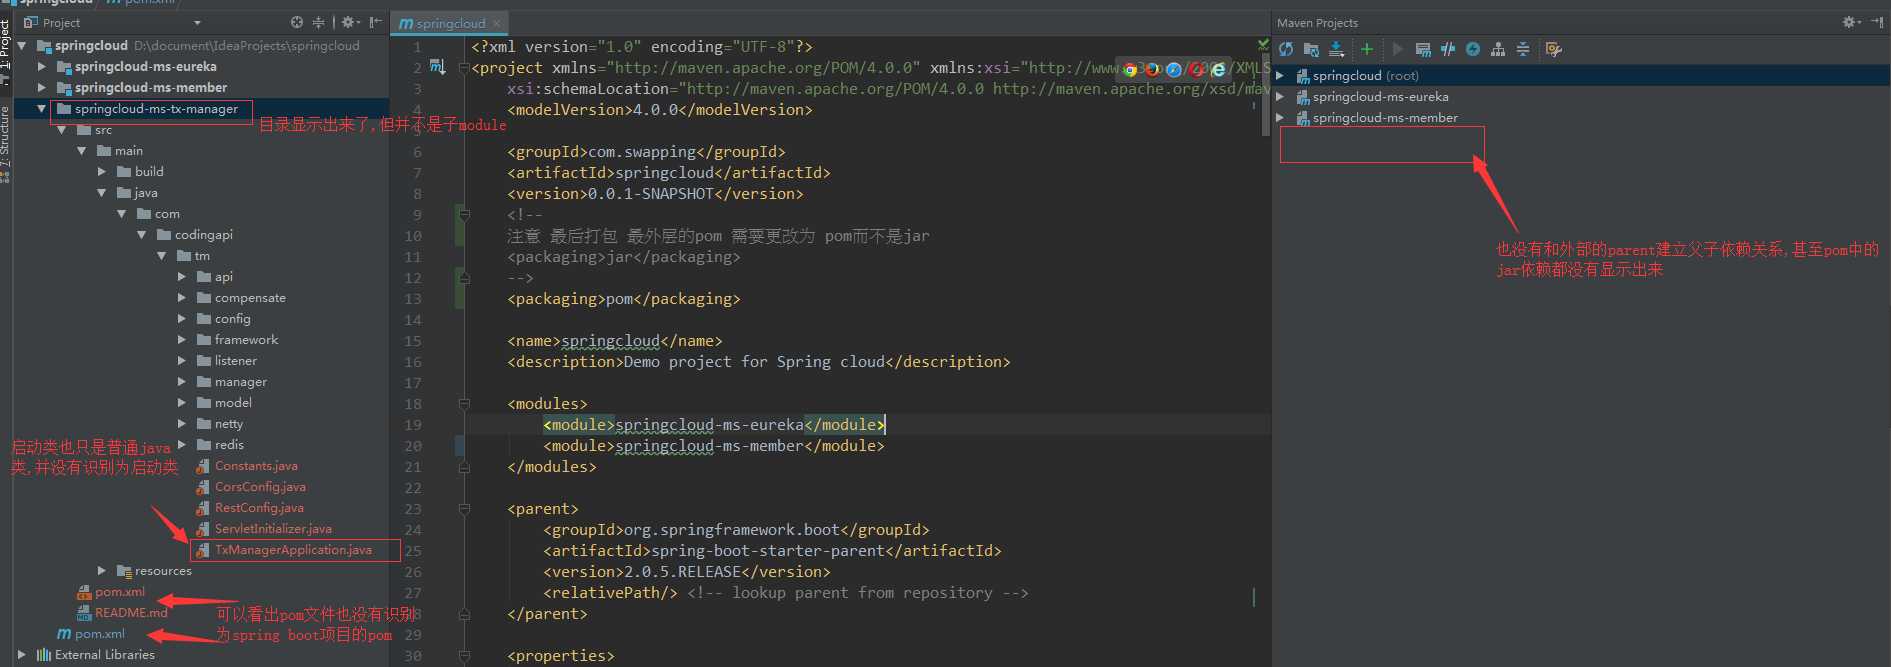Click Run Maven Build play icon
Screen dimensions: 1891x667
(x=1397, y=49)
